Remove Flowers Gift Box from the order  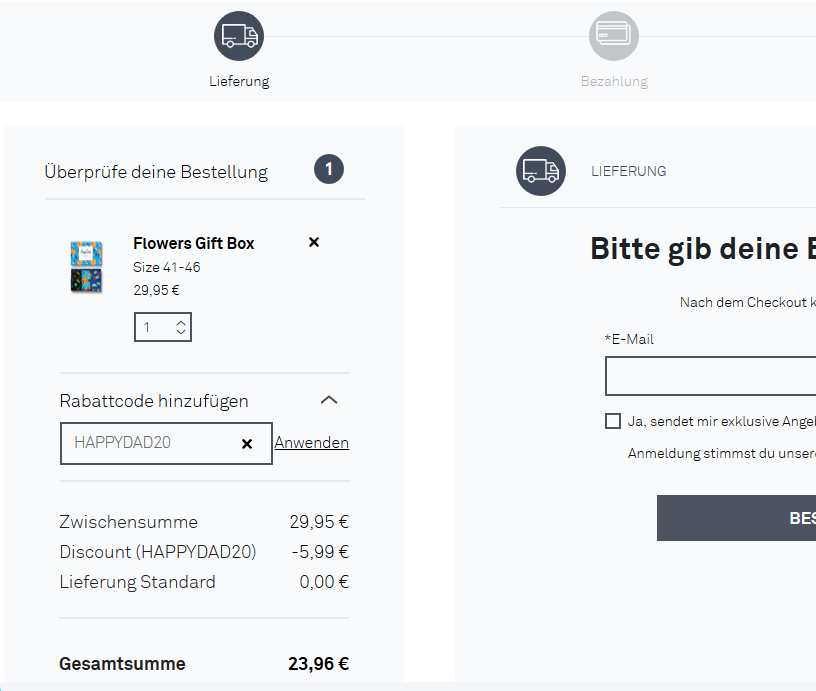314,242
